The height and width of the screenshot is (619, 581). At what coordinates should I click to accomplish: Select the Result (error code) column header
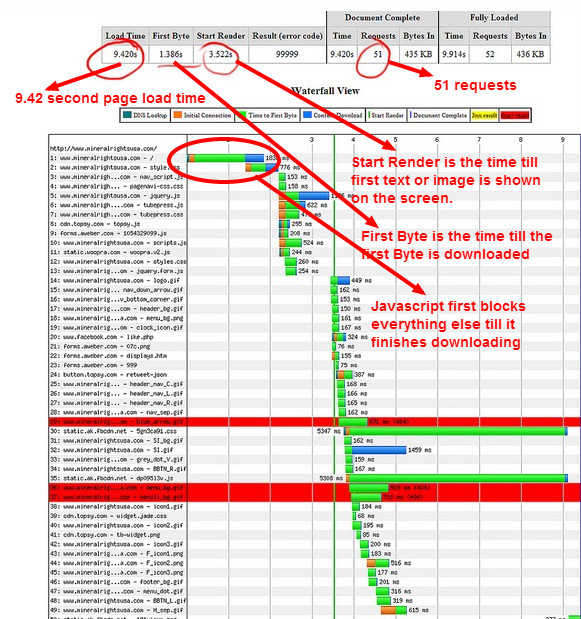click(287, 36)
